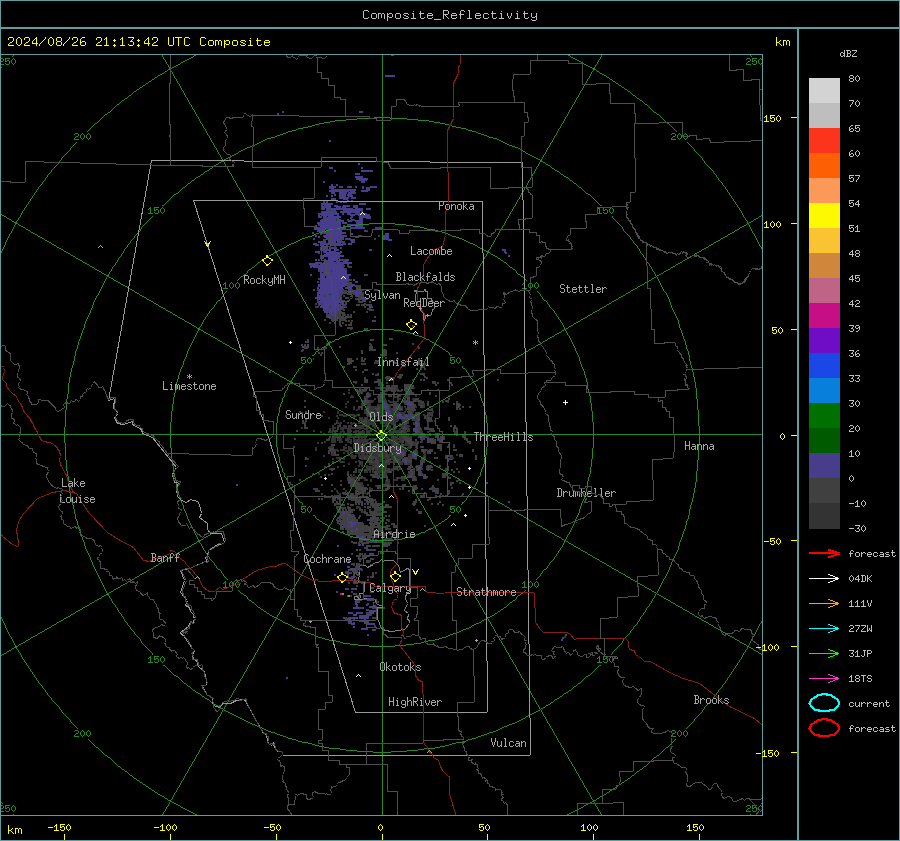Click the Limestone label

[x=189, y=386]
